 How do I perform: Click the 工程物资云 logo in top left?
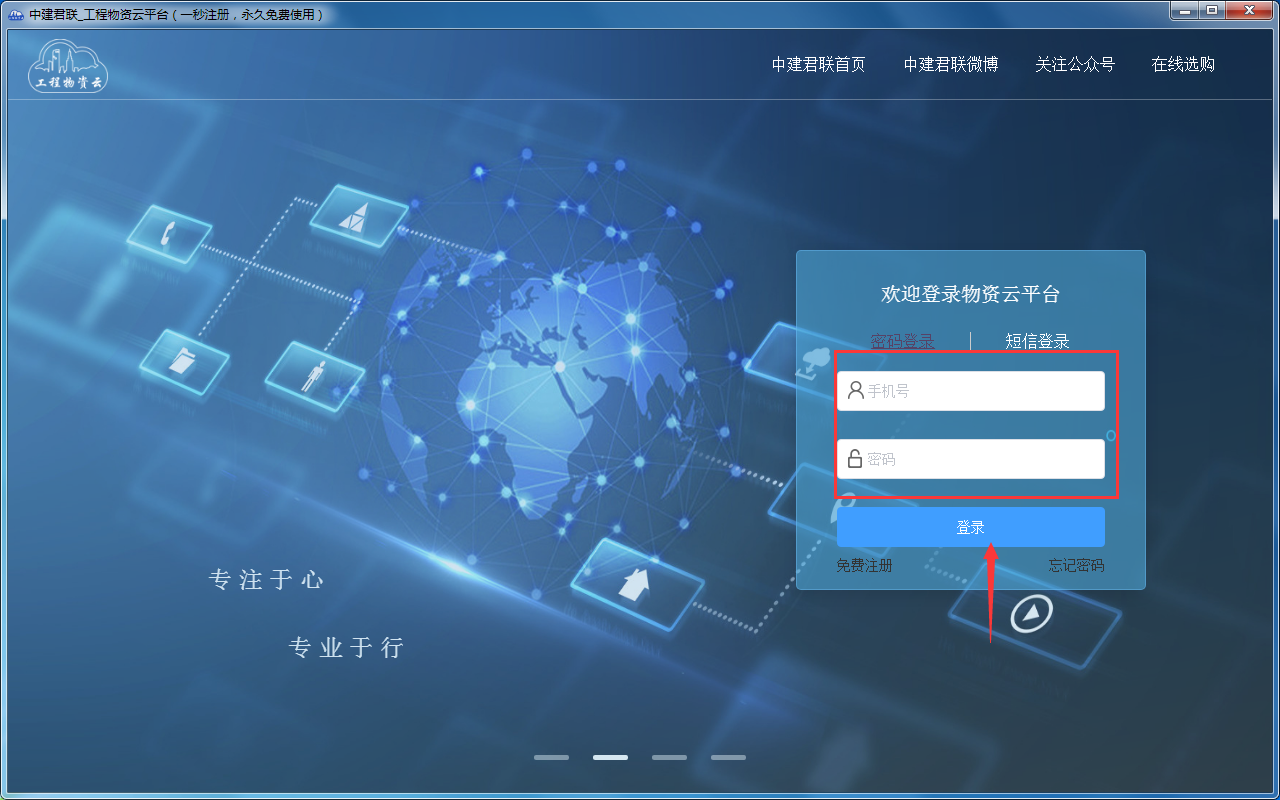tap(67, 65)
